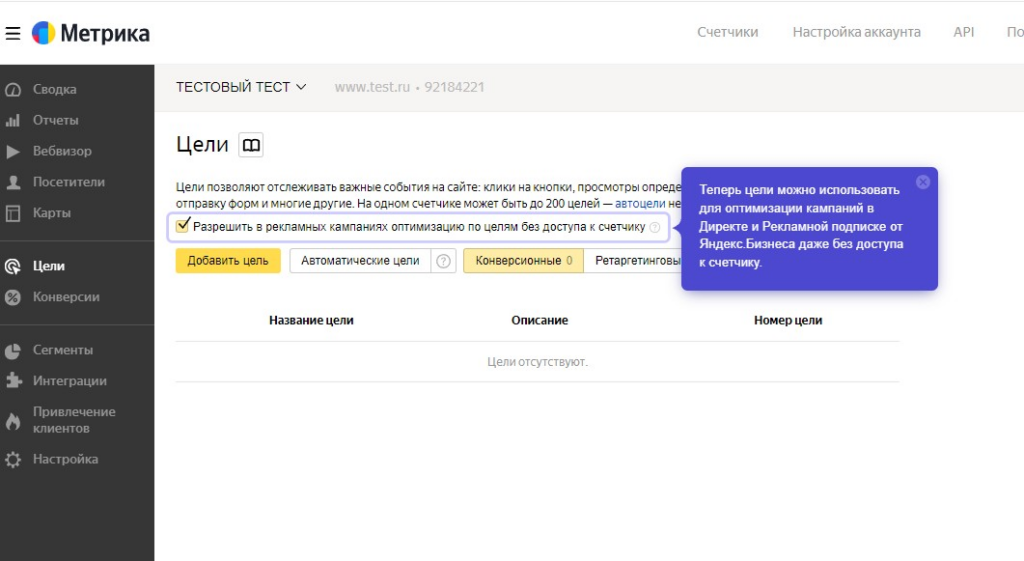Viewport: 1024px width, 561px height.
Task: Toggle the optimization by goals checkbox
Action: coord(183,225)
